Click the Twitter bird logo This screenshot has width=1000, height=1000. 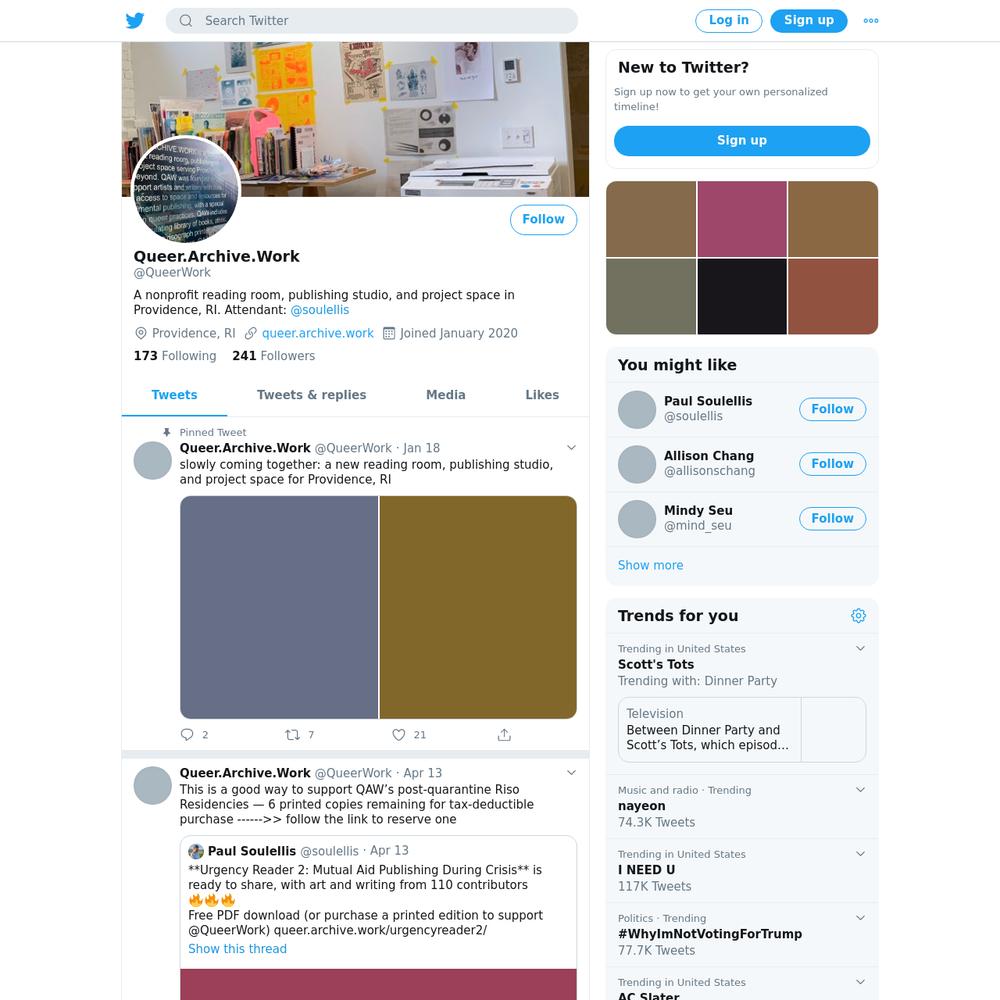click(135, 20)
